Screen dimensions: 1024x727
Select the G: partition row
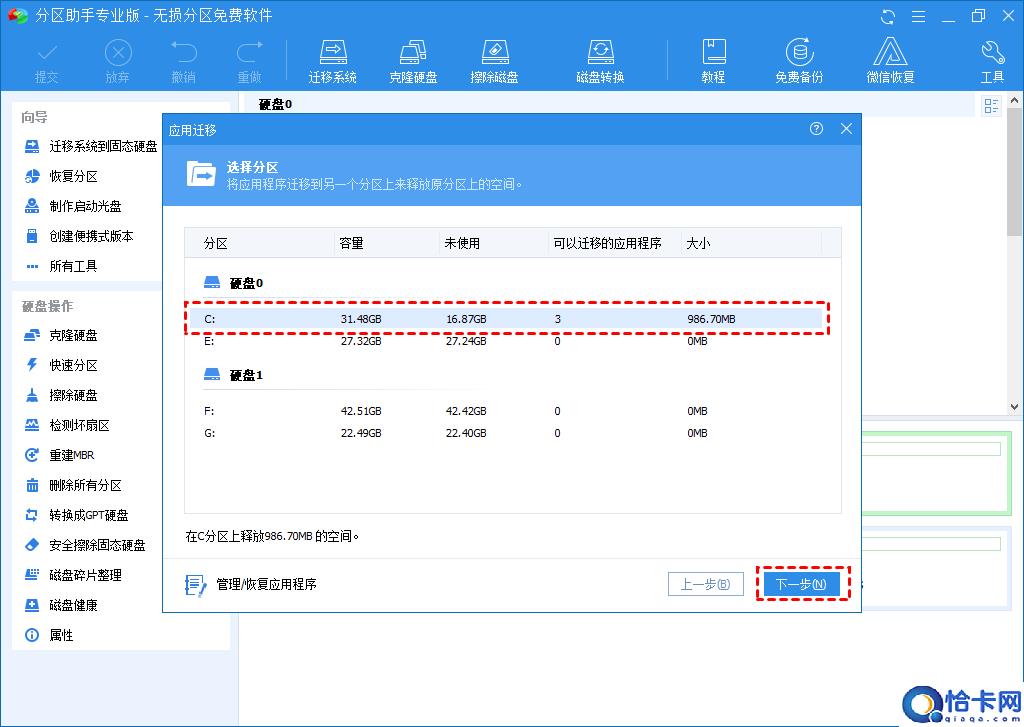(x=507, y=433)
